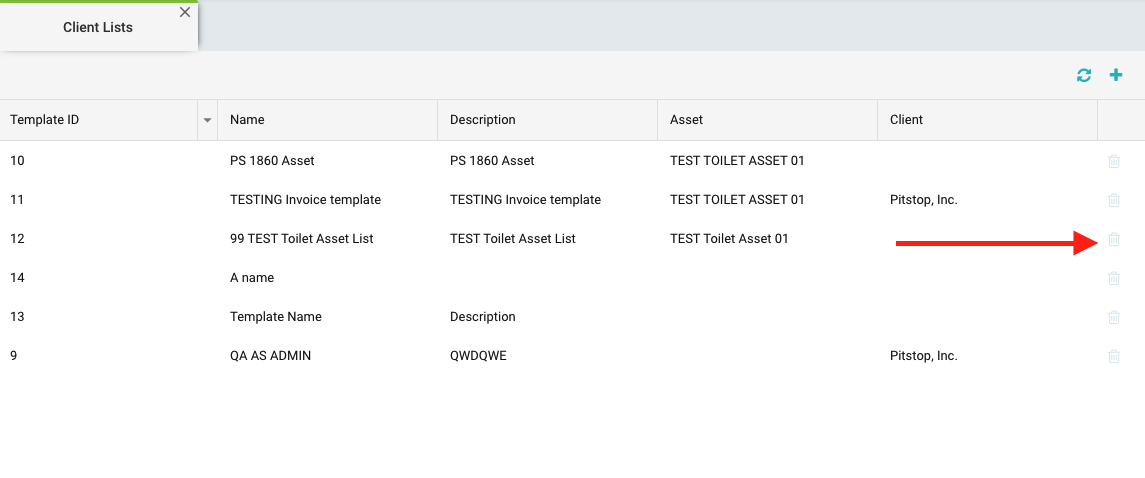
Task: Delete the 99 TEST Toilet Asset List row
Action: click(x=1114, y=239)
